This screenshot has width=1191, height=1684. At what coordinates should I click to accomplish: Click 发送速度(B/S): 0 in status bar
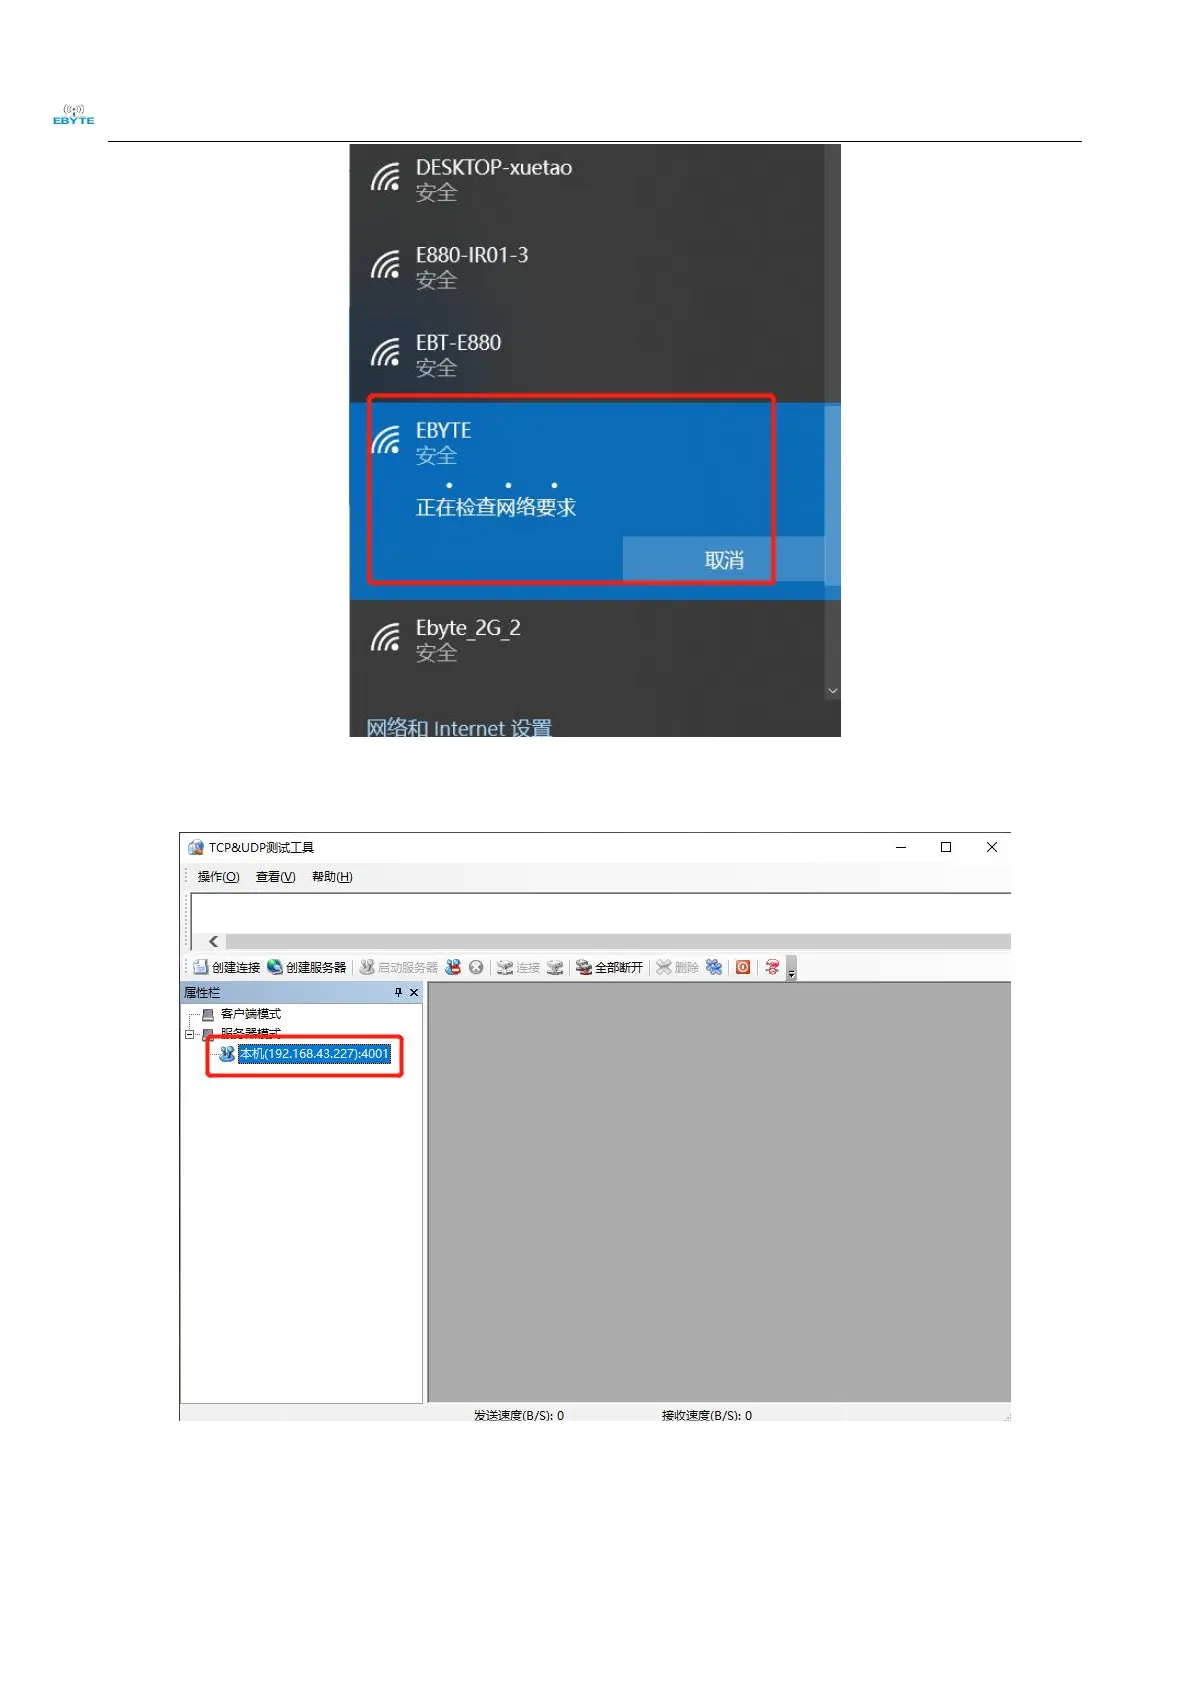(518, 1415)
